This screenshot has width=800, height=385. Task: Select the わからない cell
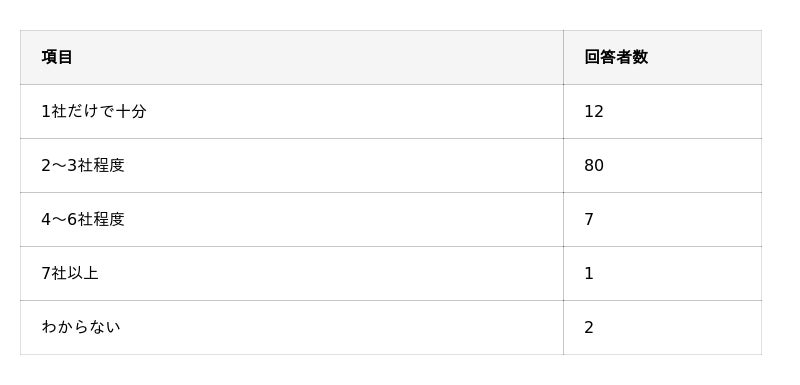coord(292,327)
